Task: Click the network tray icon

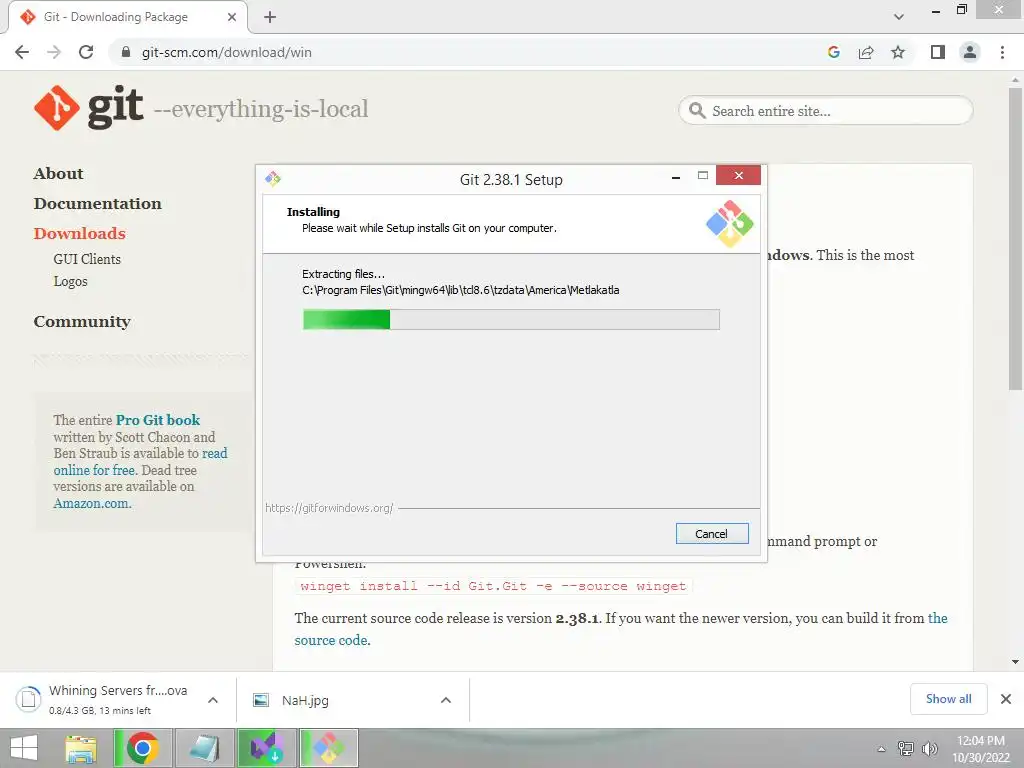Action: [906, 749]
